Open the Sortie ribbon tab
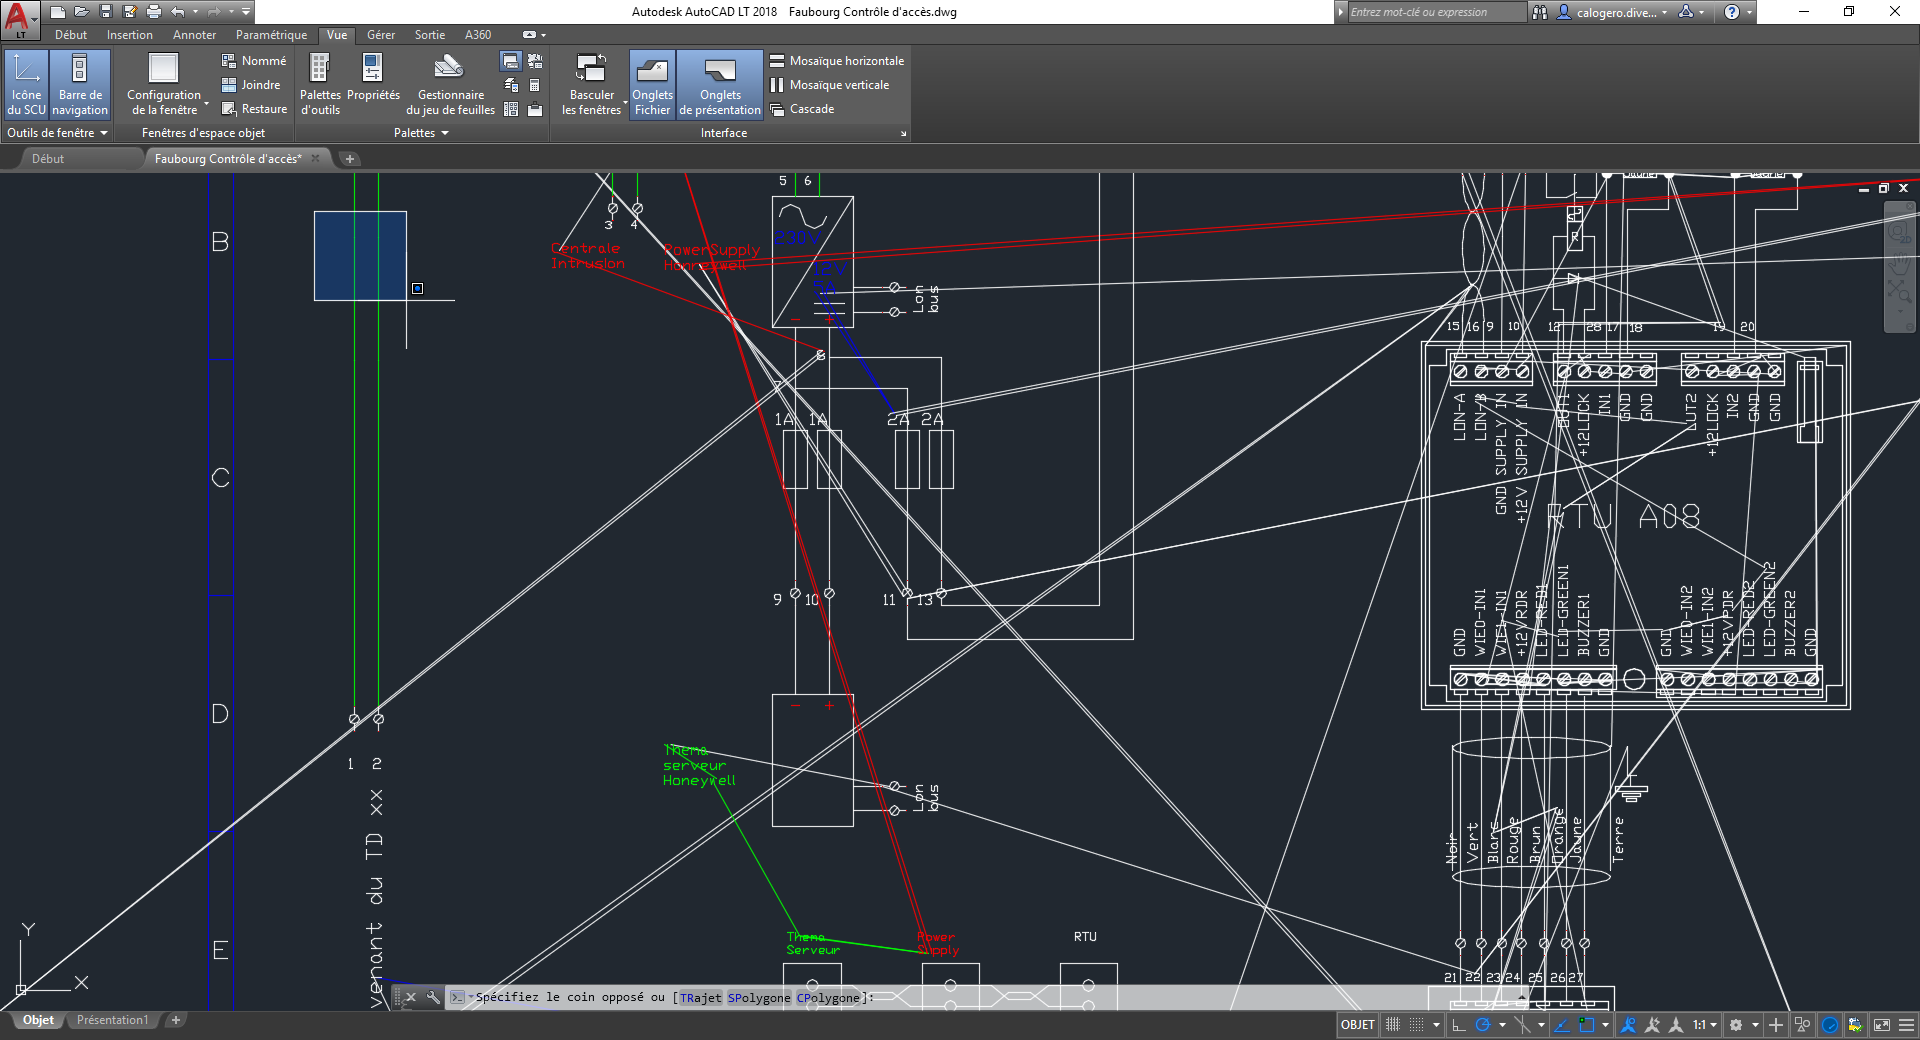Image resolution: width=1920 pixels, height=1040 pixels. click(x=430, y=35)
